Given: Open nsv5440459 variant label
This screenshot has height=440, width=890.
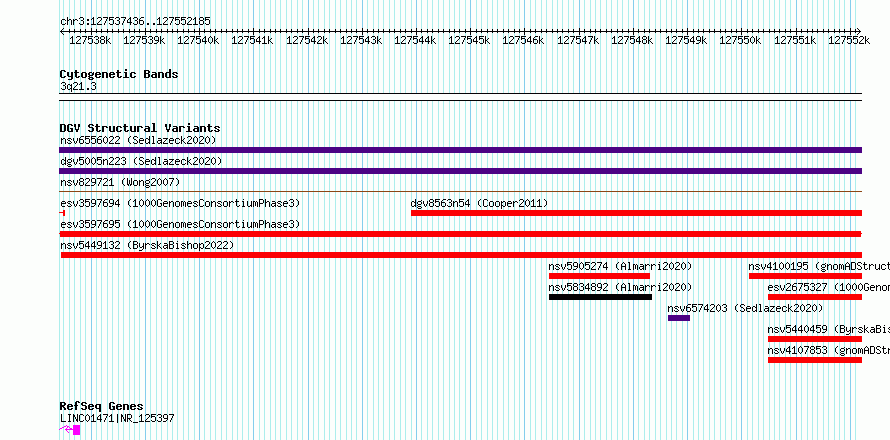Looking at the screenshot, I should coord(829,329).
